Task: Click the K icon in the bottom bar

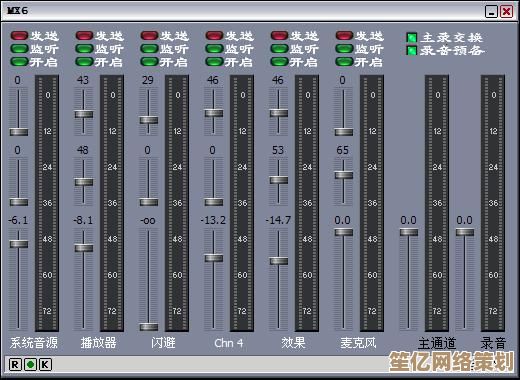Action: point(46,364)
